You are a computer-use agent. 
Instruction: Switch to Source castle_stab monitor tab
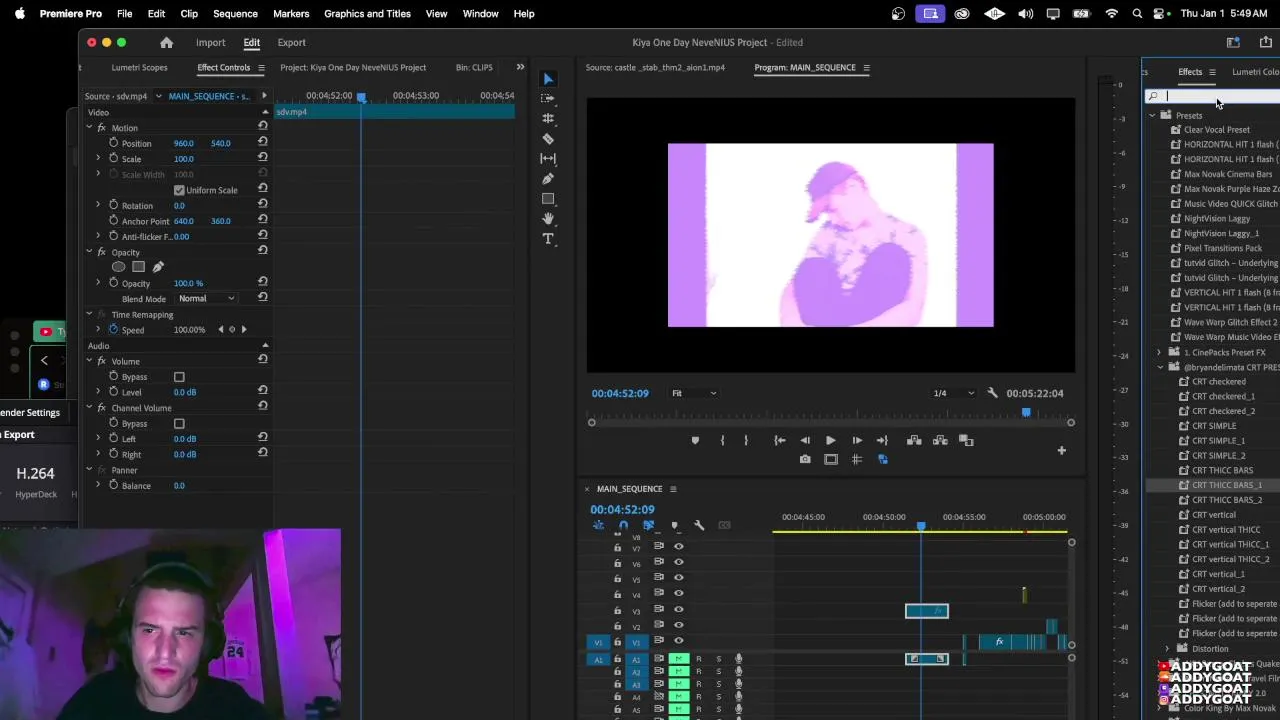pos(655,67)
